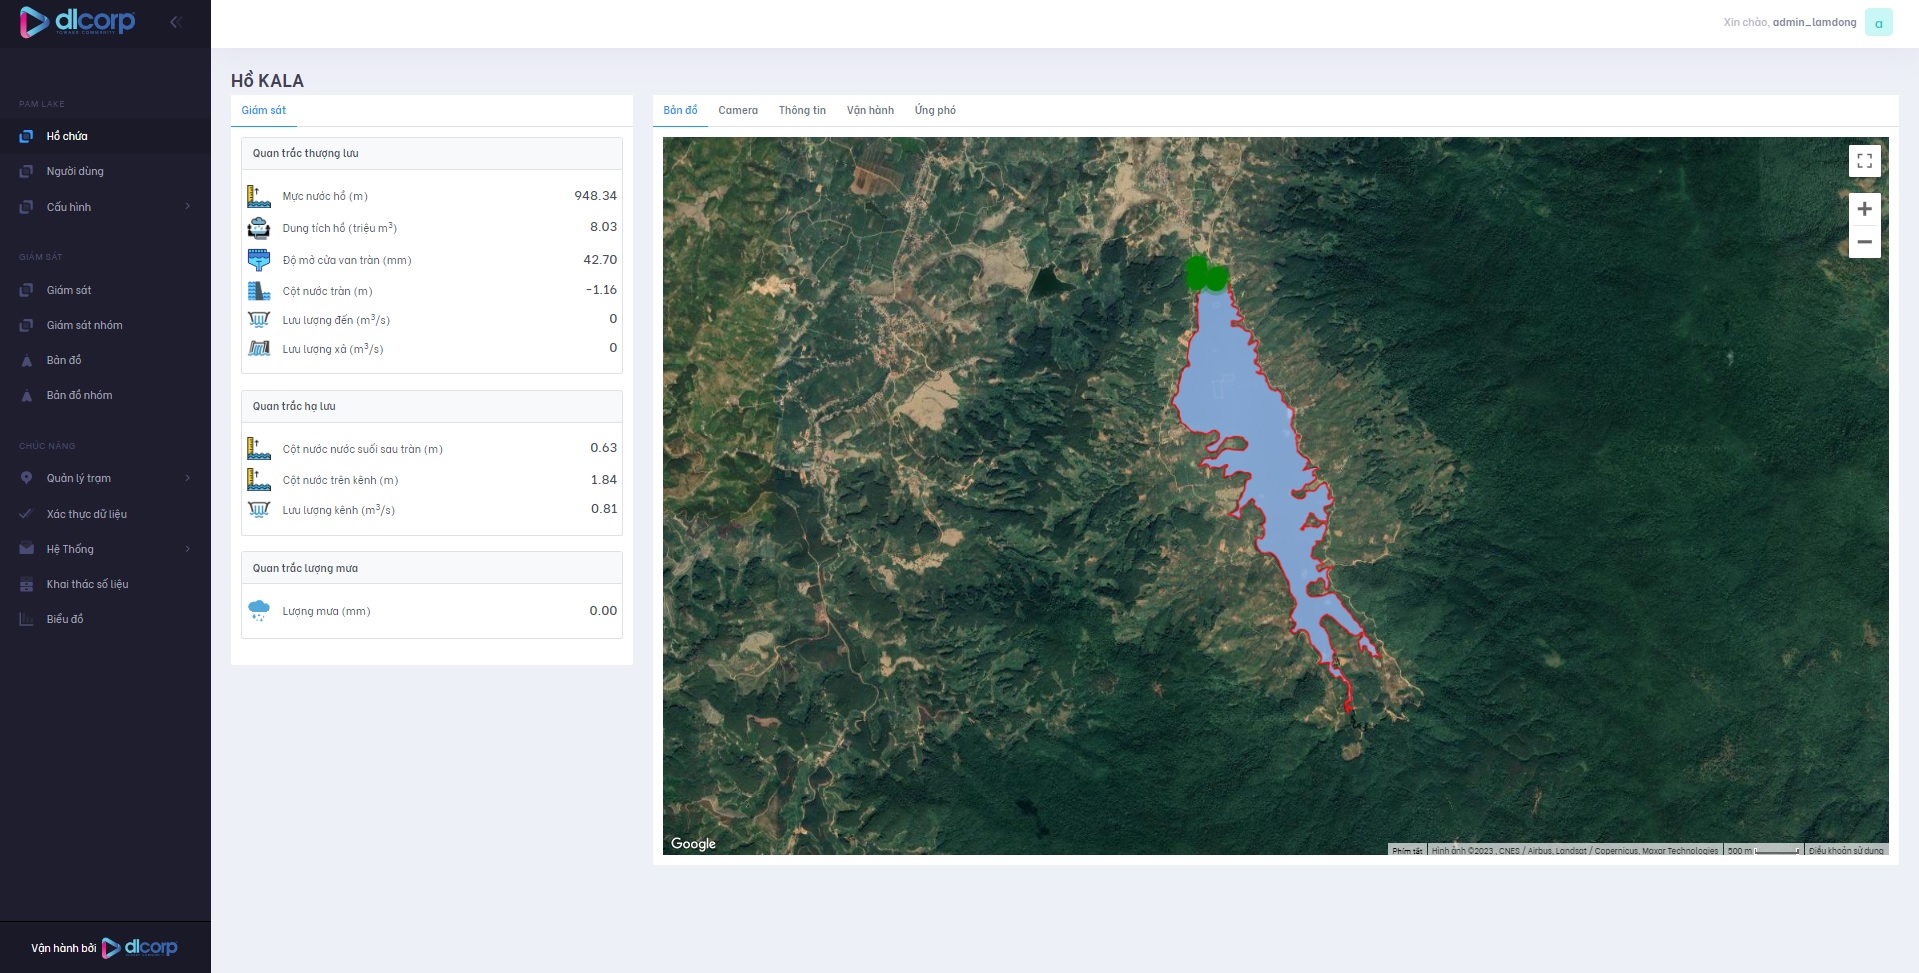
Task: Switch to the Camera tab
Action: (738, 110)
